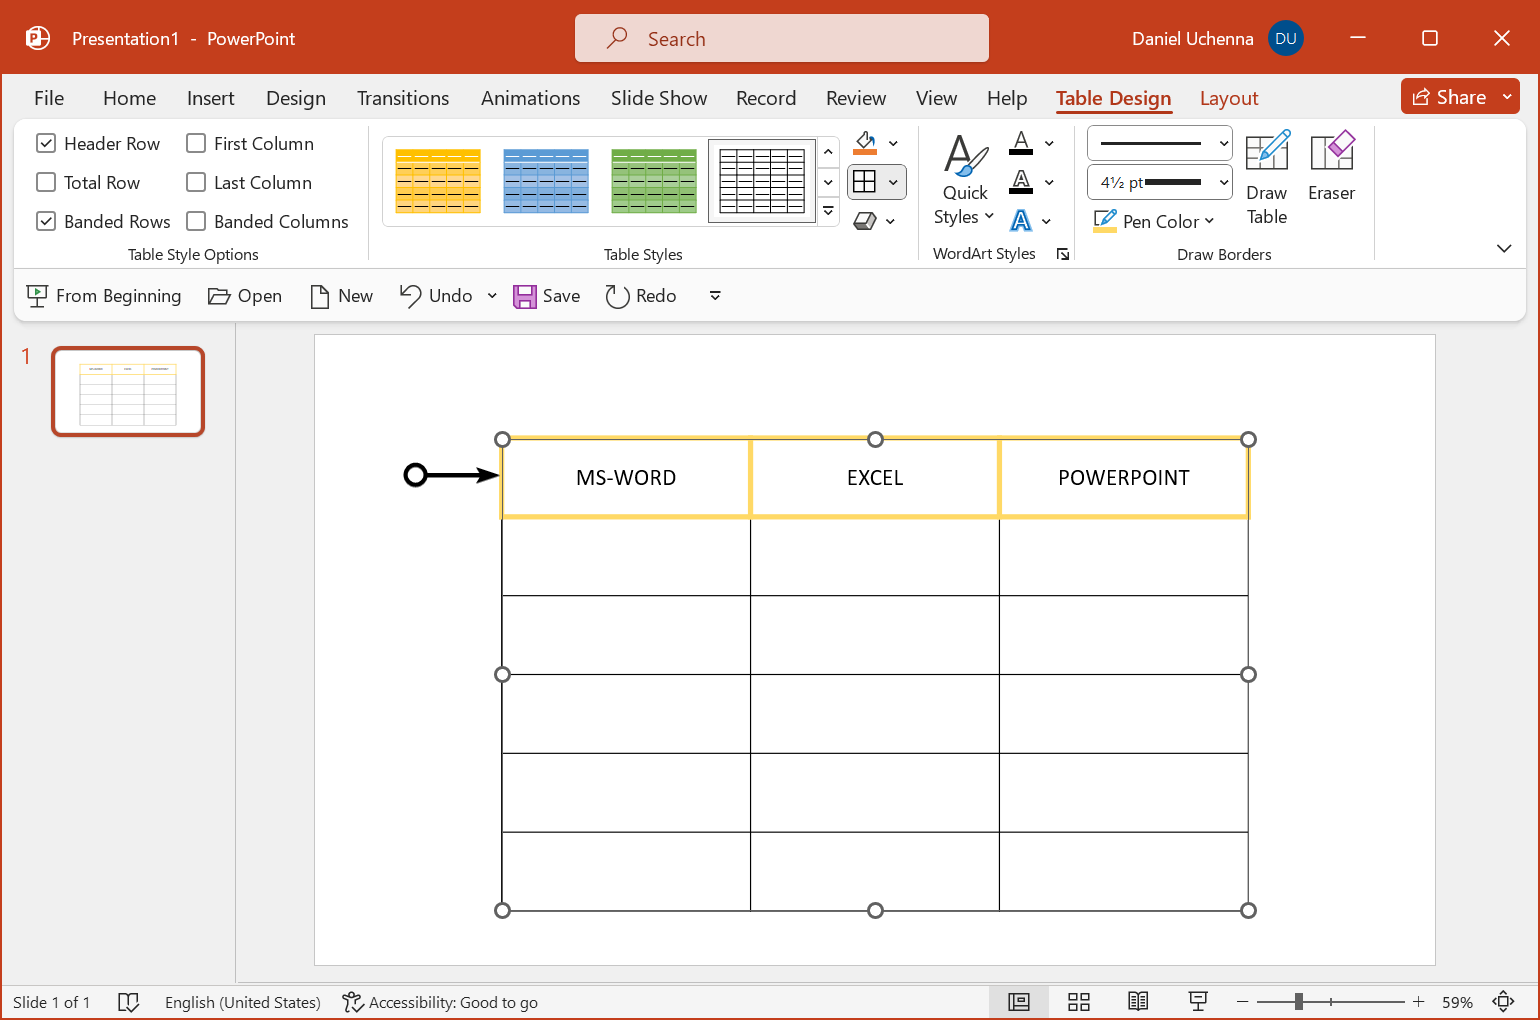Open the Quick Styles gallery
1540x1020 pixels.
[x=962, y=178]
